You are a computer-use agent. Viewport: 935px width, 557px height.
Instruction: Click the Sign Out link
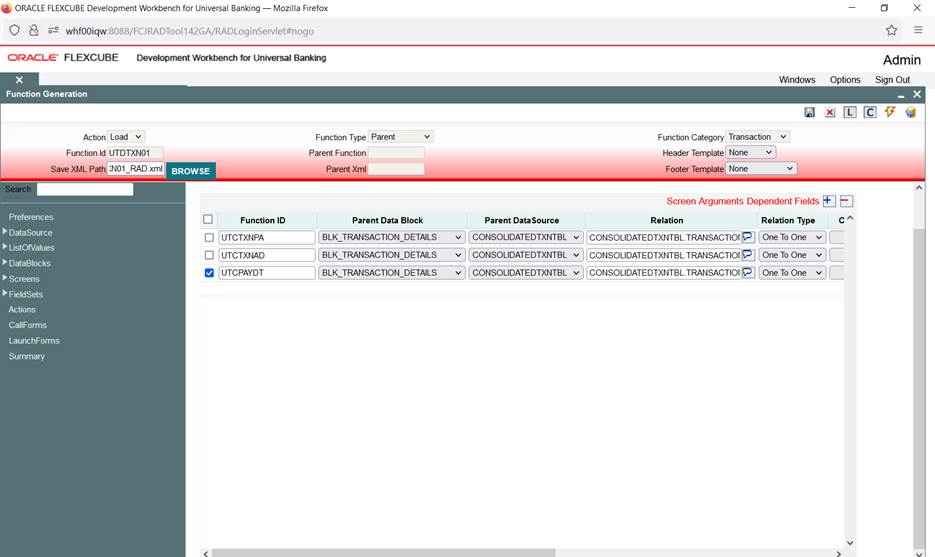892,79
